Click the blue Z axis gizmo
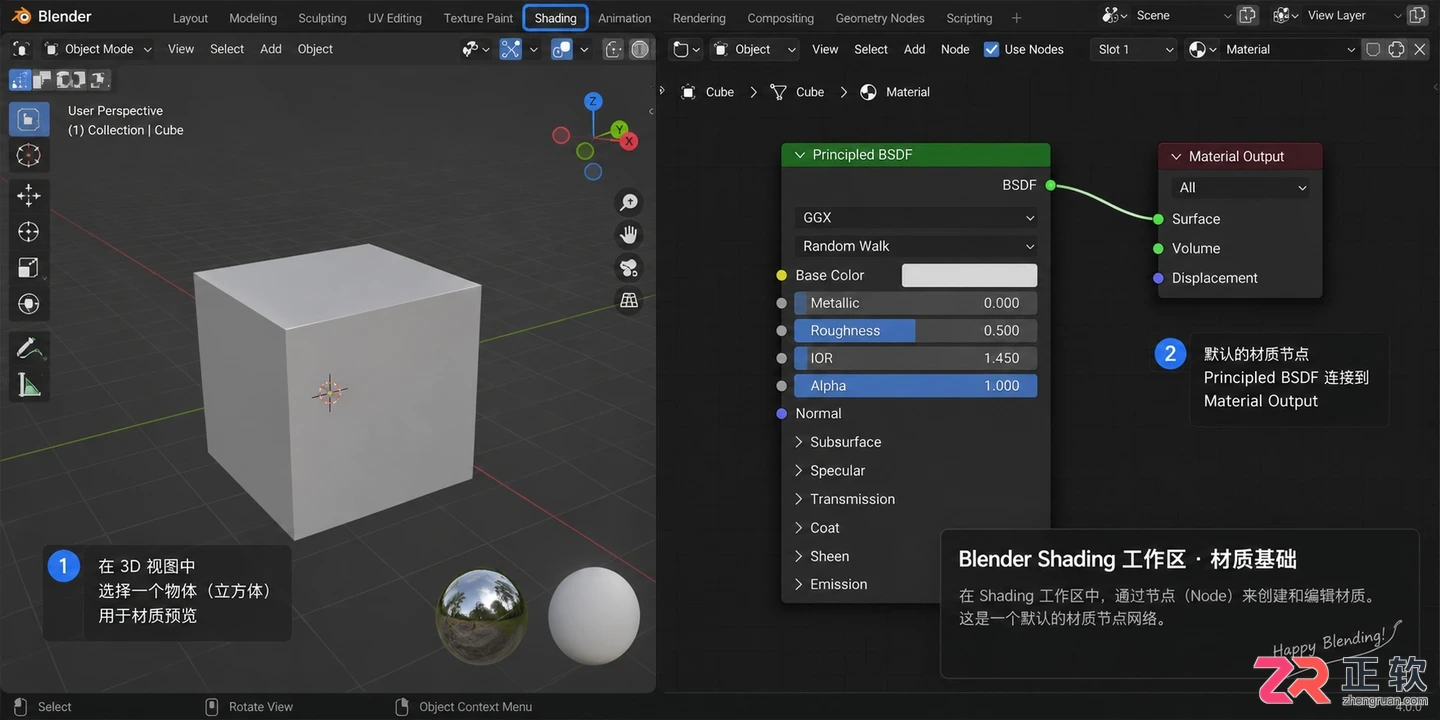 click(x=593, y=101)
